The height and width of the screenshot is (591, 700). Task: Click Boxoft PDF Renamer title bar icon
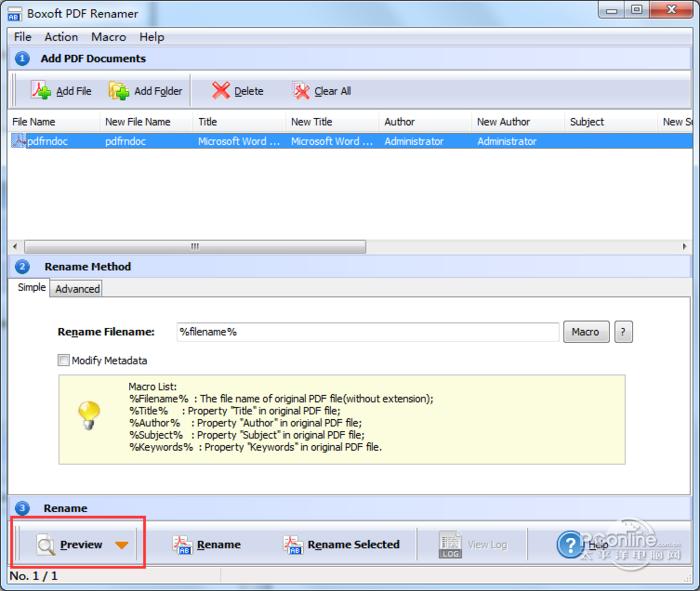pos(14,14)
